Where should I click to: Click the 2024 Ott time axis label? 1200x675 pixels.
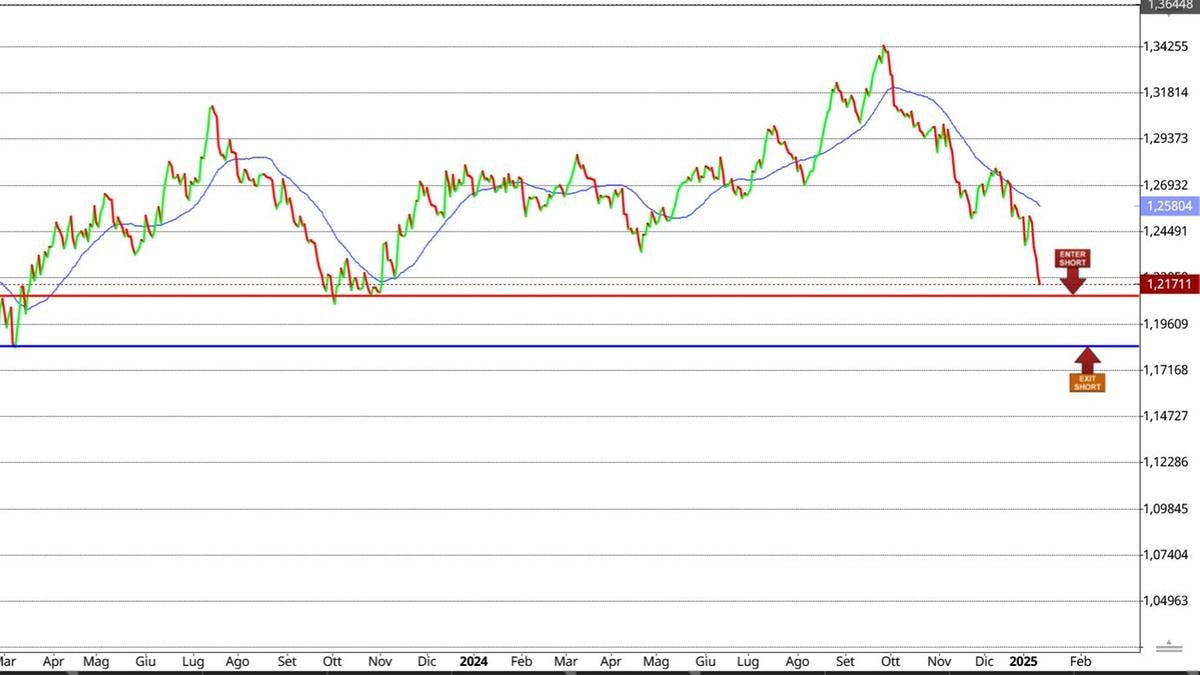(x=890, y=662)
